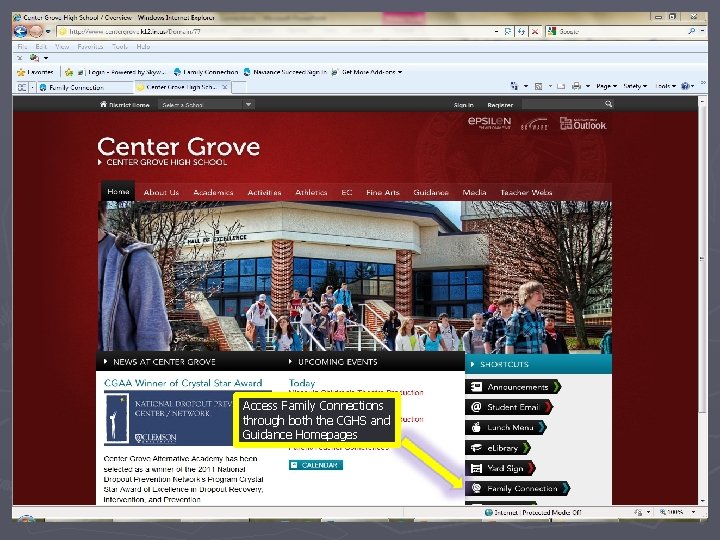The height and width of the screenshot is (540, 720).
Task: Open the Help menu
Action: [143, 46]
